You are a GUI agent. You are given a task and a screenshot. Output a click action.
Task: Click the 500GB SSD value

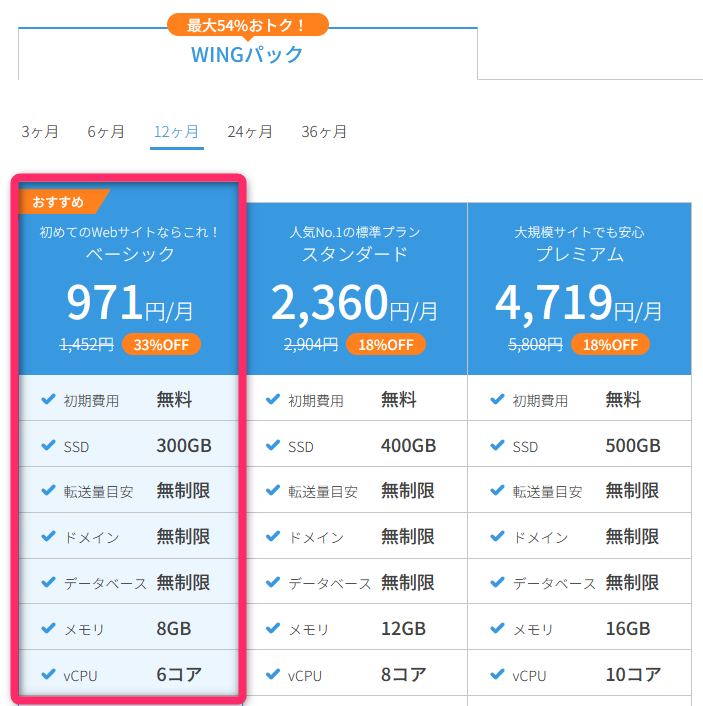tap(633, 446)
